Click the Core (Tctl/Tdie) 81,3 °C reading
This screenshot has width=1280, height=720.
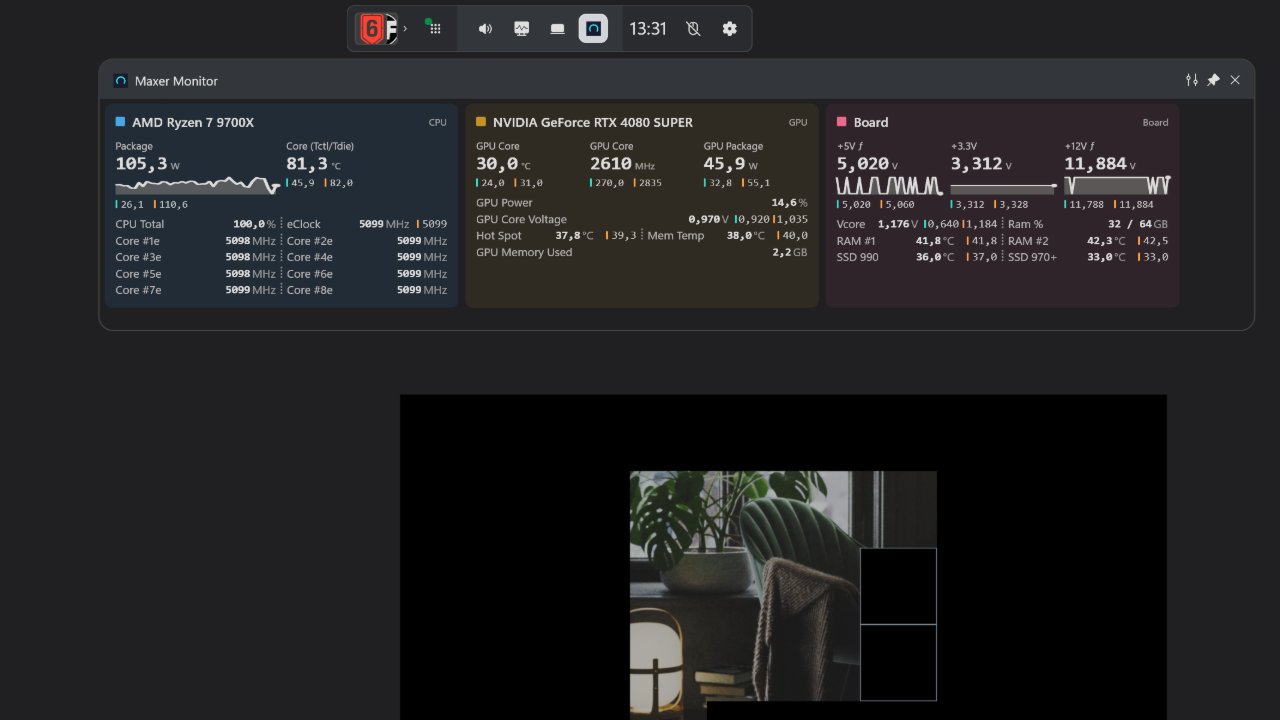coord(314,164)
